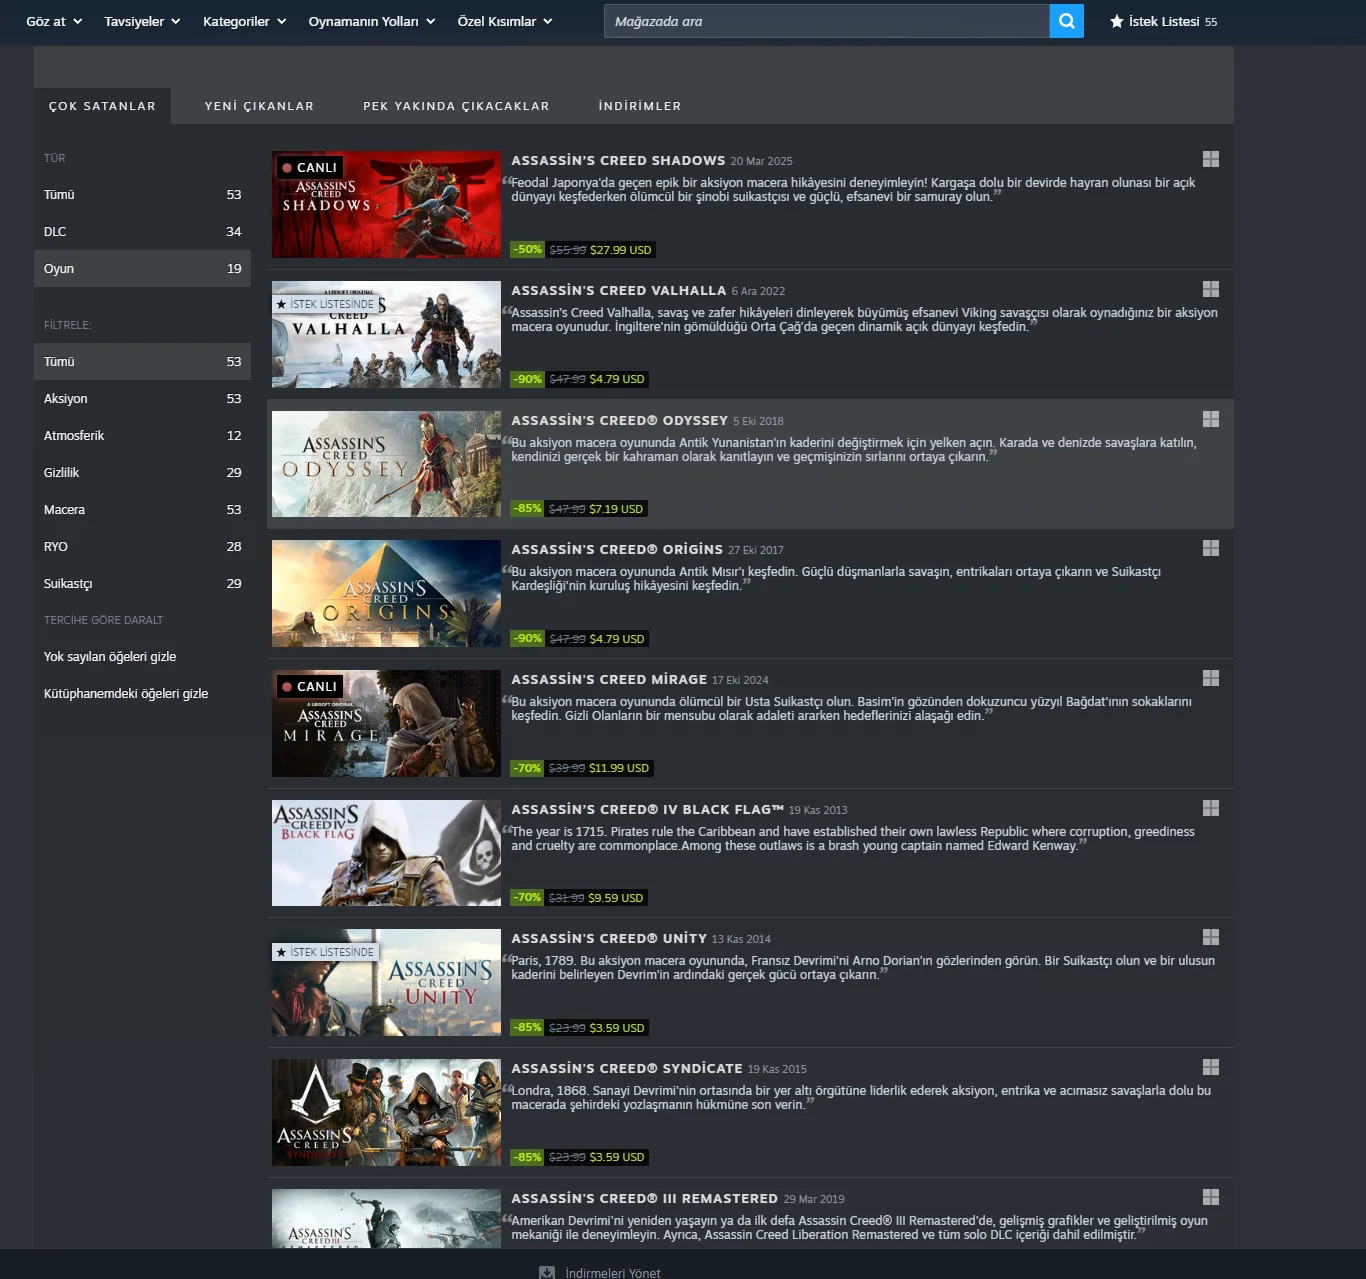1366x1279 pixels.
Task: Open the İstek Listesi link
Action: (x=1164, y=21)
